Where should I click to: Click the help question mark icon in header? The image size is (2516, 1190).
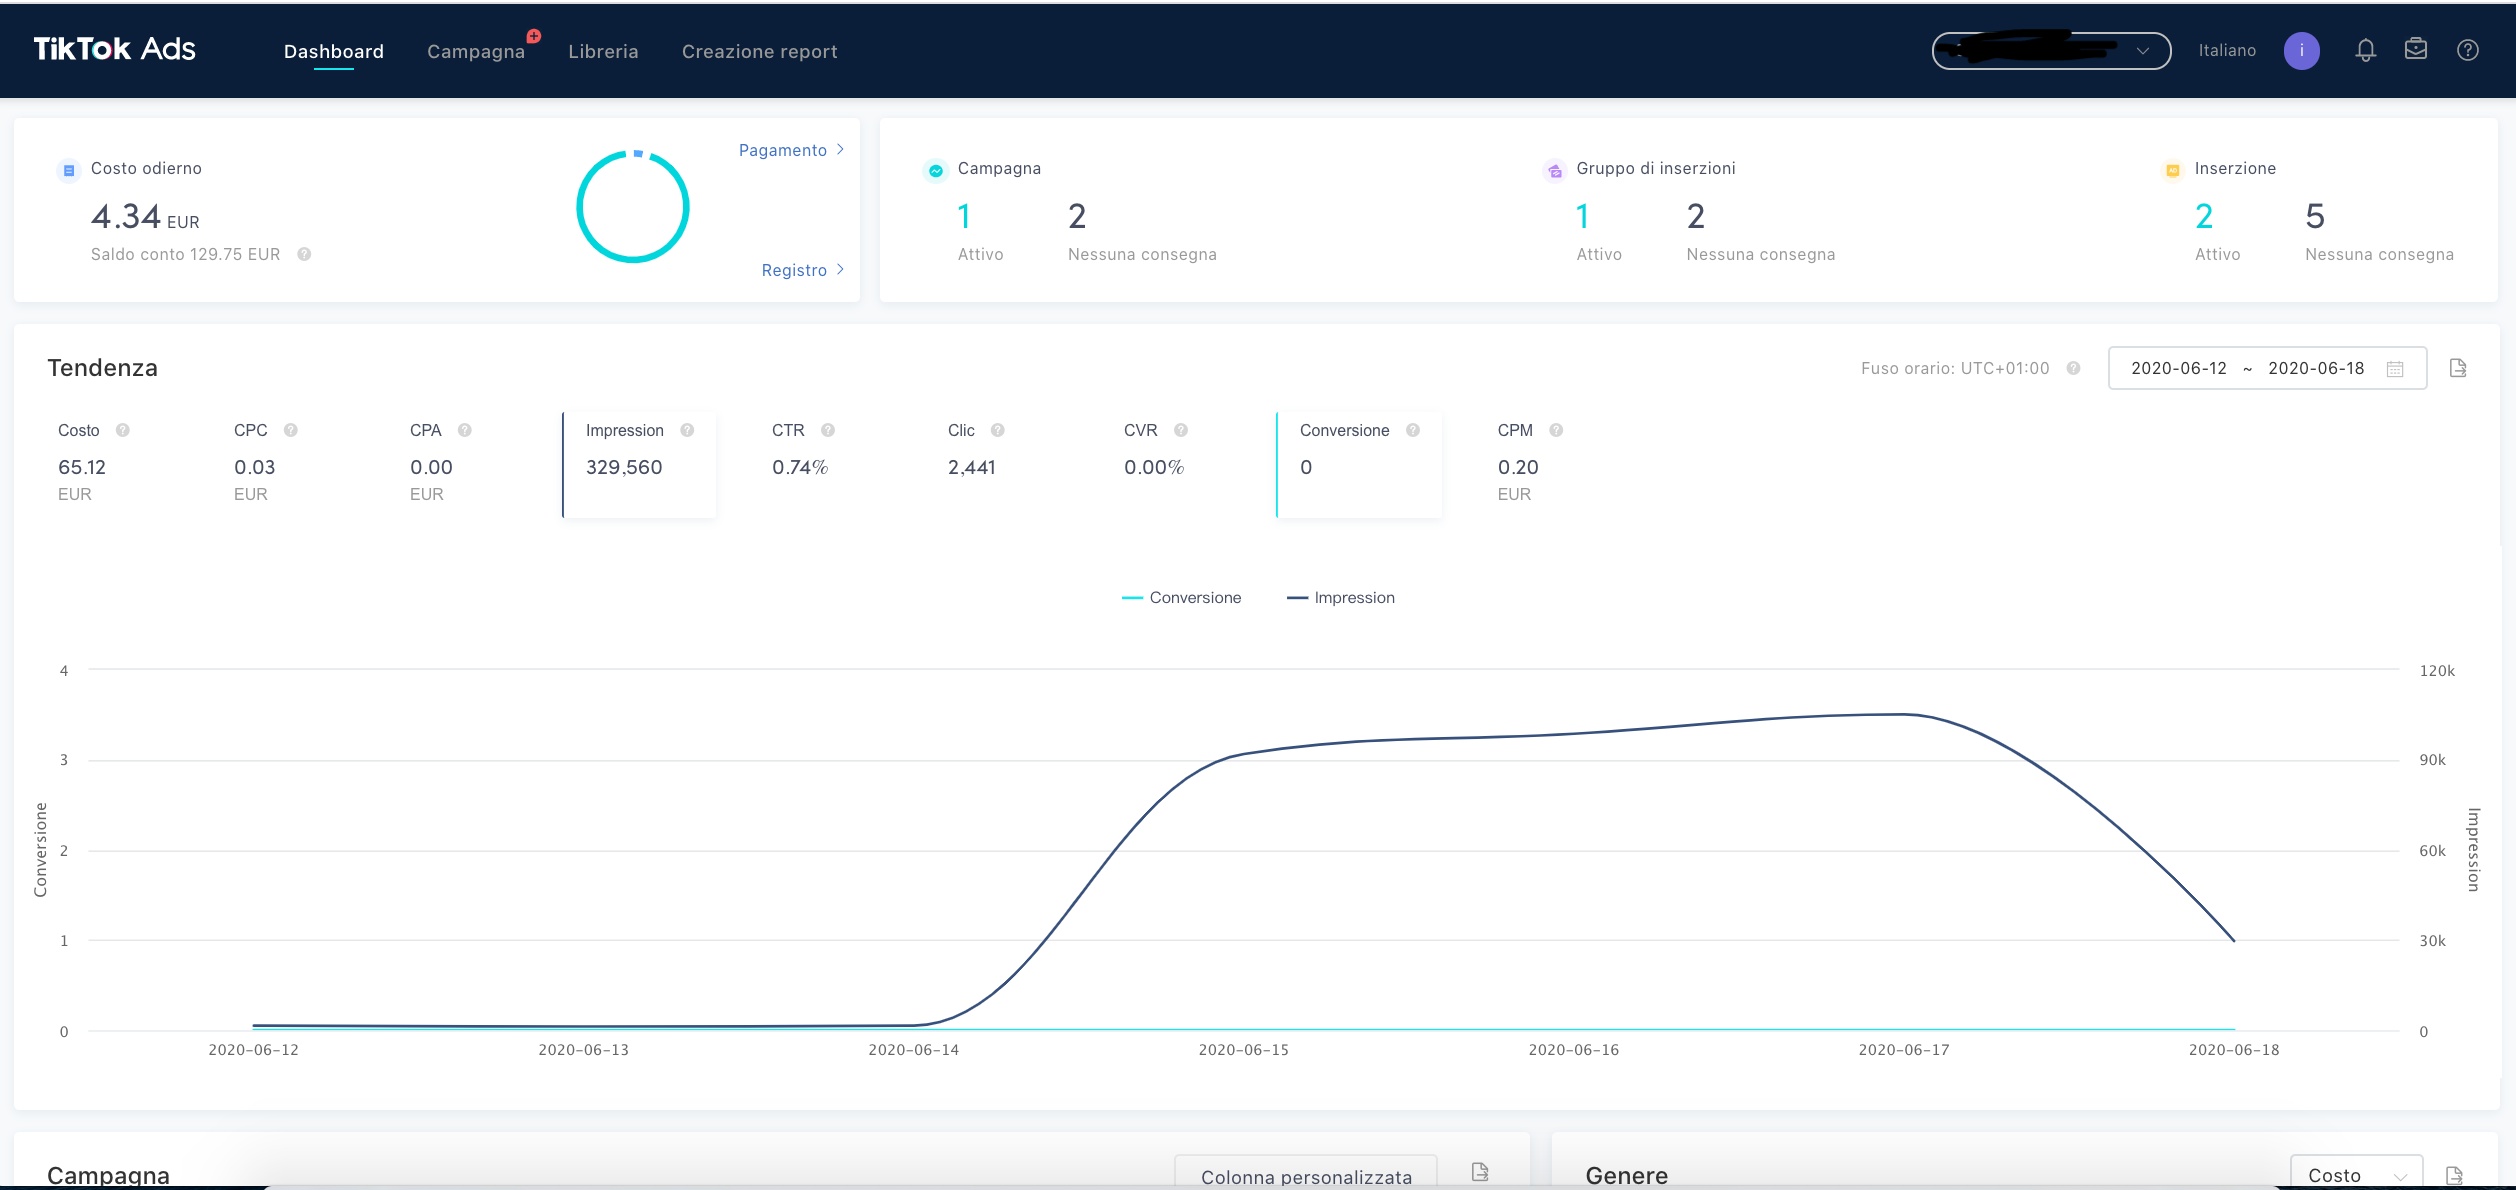(x=2468, y=50)
